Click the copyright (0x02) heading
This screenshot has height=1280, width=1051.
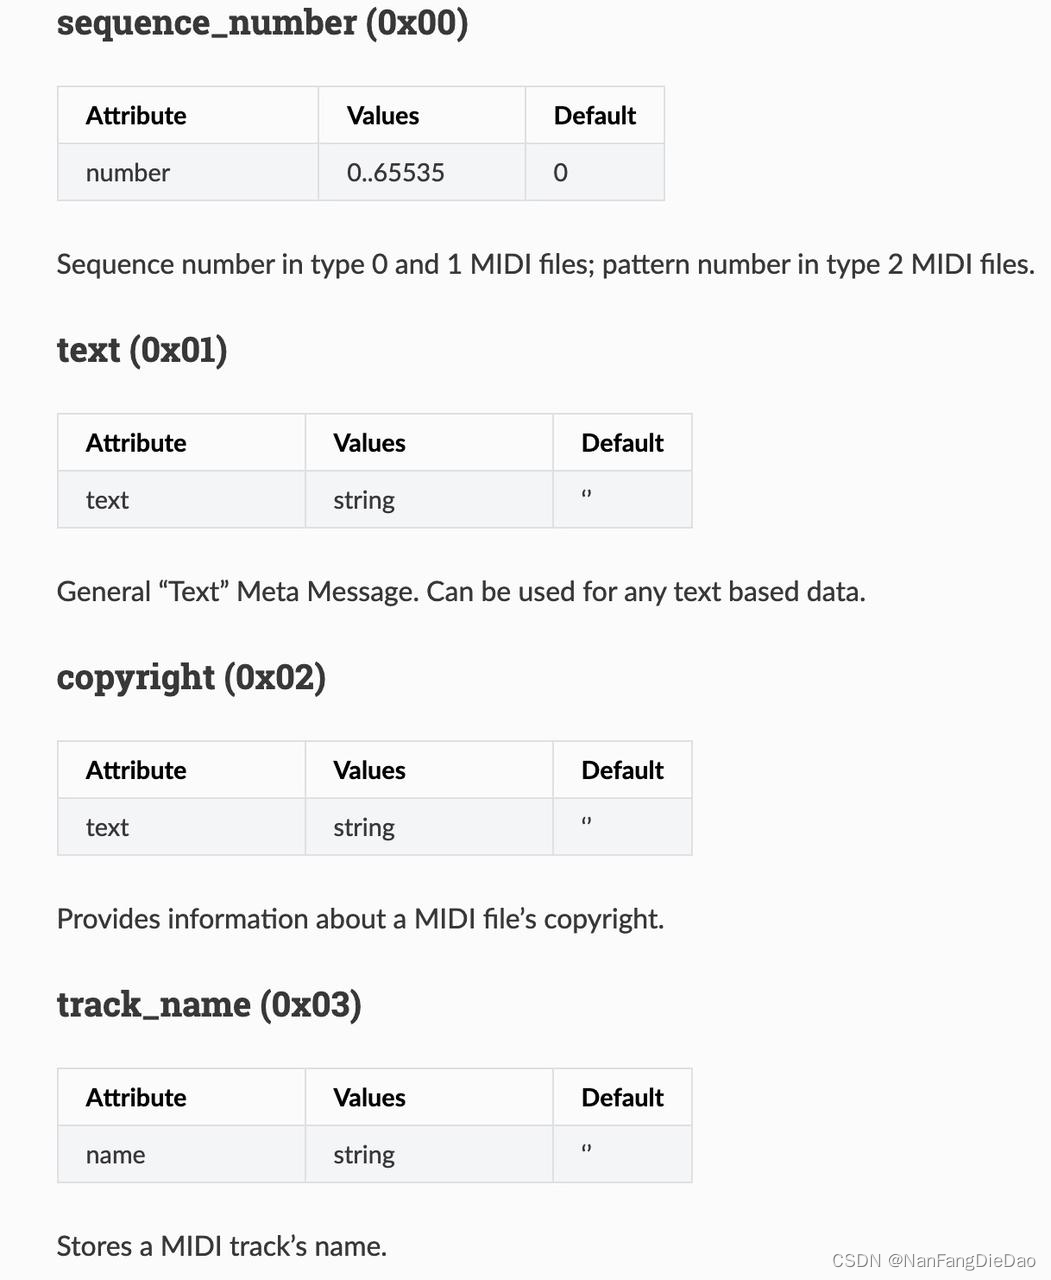191,678
